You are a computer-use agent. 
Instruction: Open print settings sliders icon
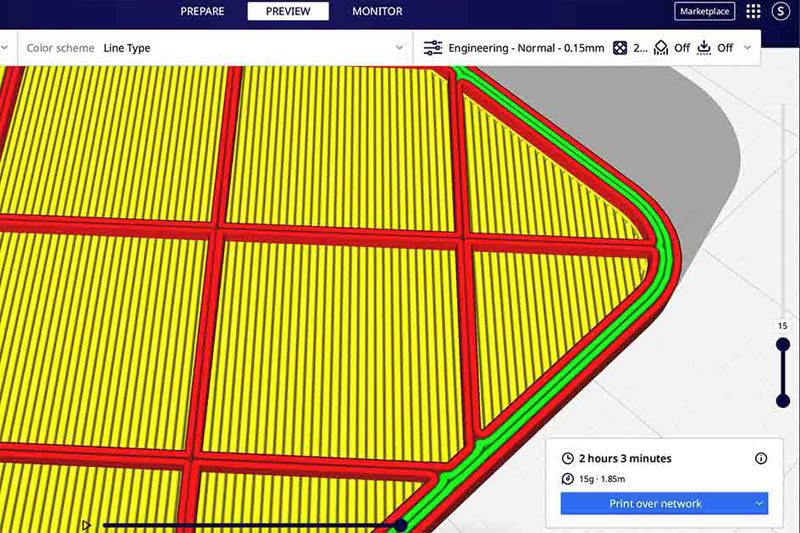(x=433, y=48)
